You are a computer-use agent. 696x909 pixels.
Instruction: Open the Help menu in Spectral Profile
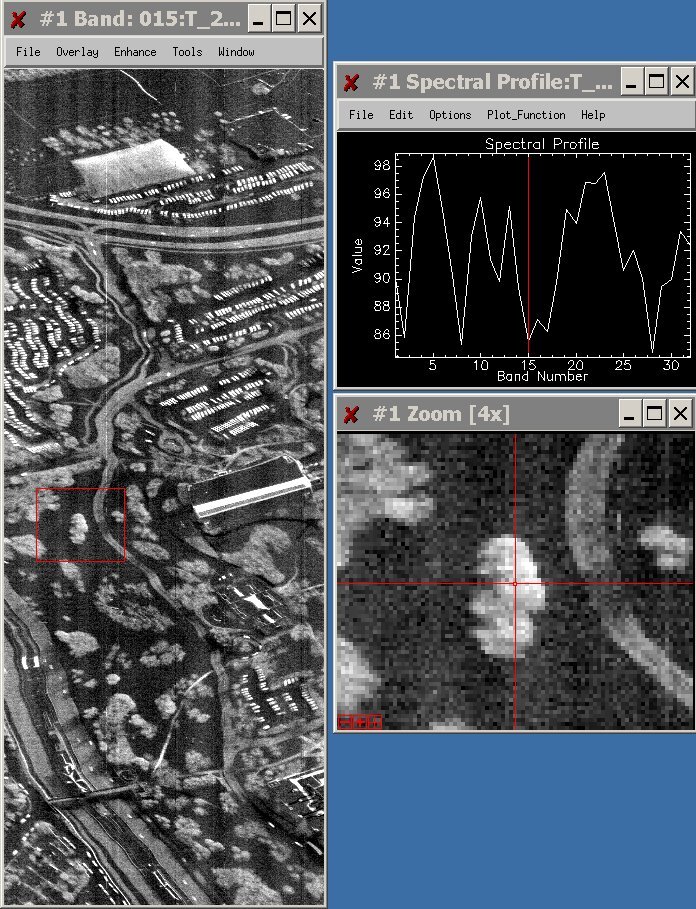[593, 115]
